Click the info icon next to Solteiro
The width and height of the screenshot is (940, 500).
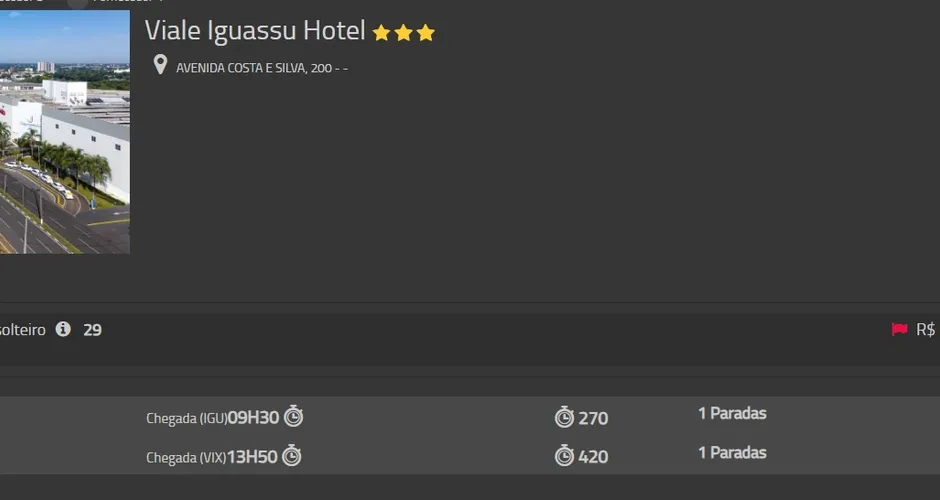63,329
